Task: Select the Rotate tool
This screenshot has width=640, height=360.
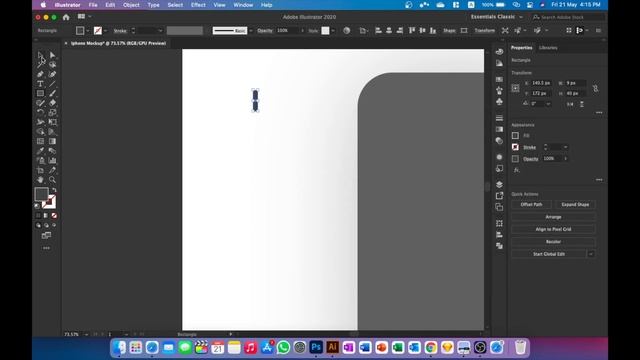Action: click(x=40, y=112)
